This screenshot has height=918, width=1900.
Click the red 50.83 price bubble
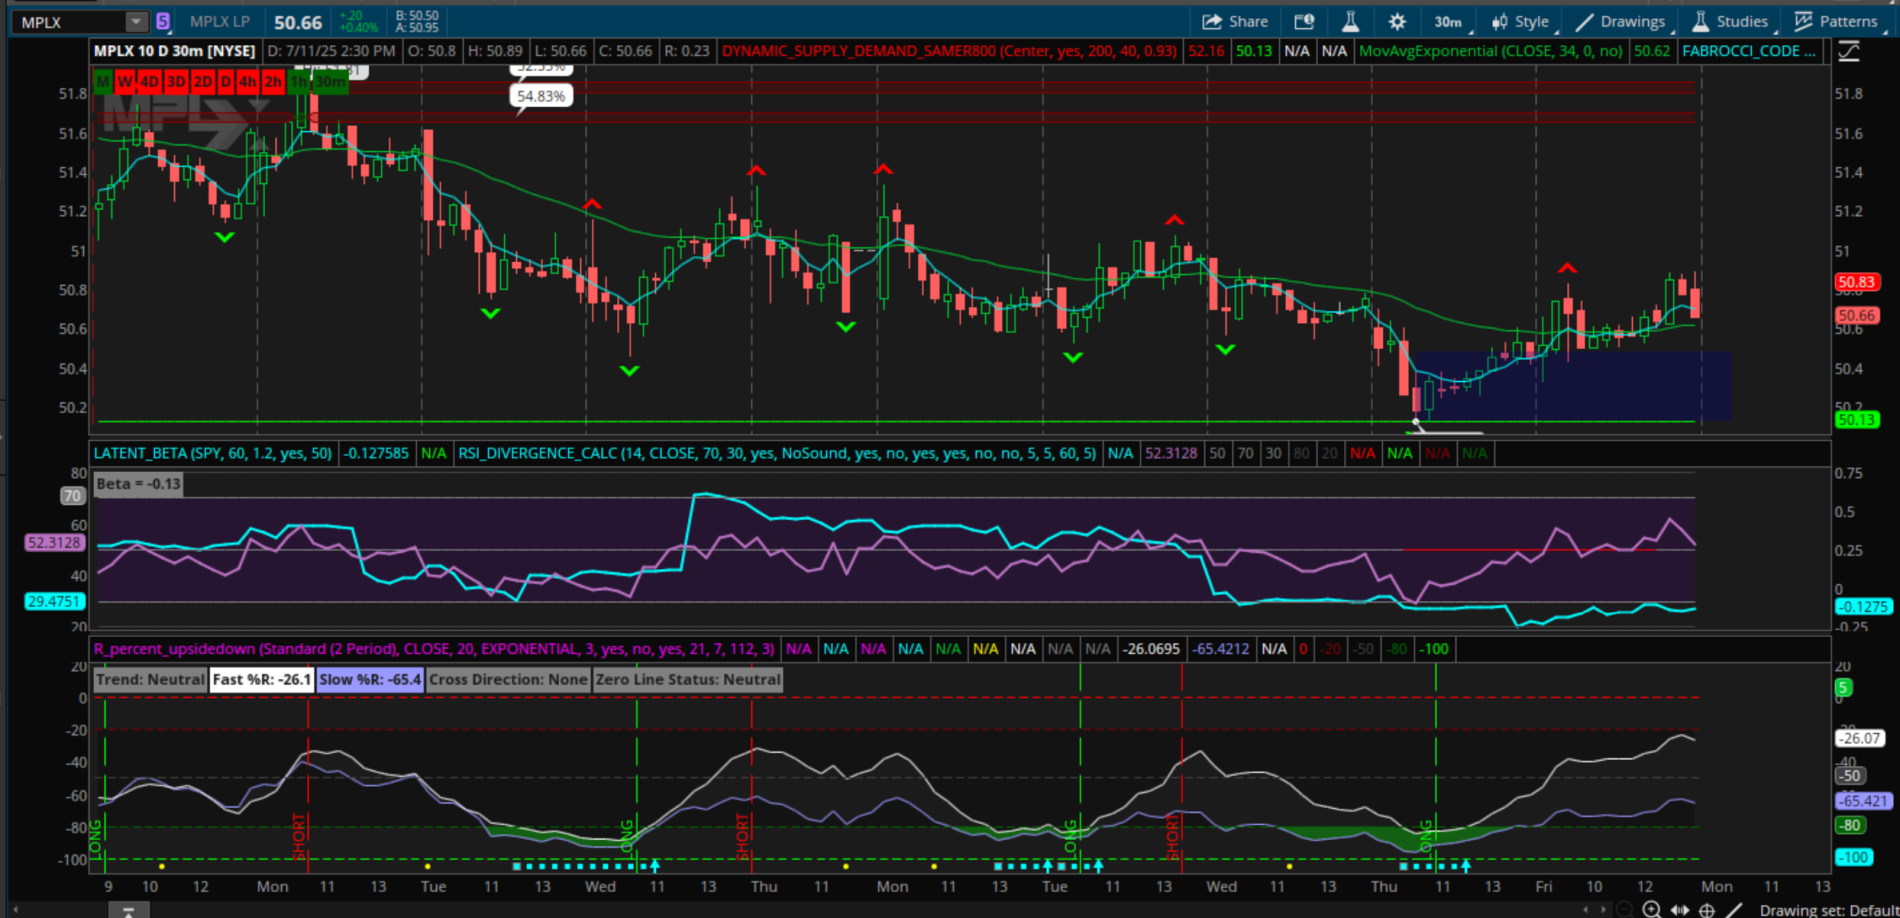pos(1856,282)
